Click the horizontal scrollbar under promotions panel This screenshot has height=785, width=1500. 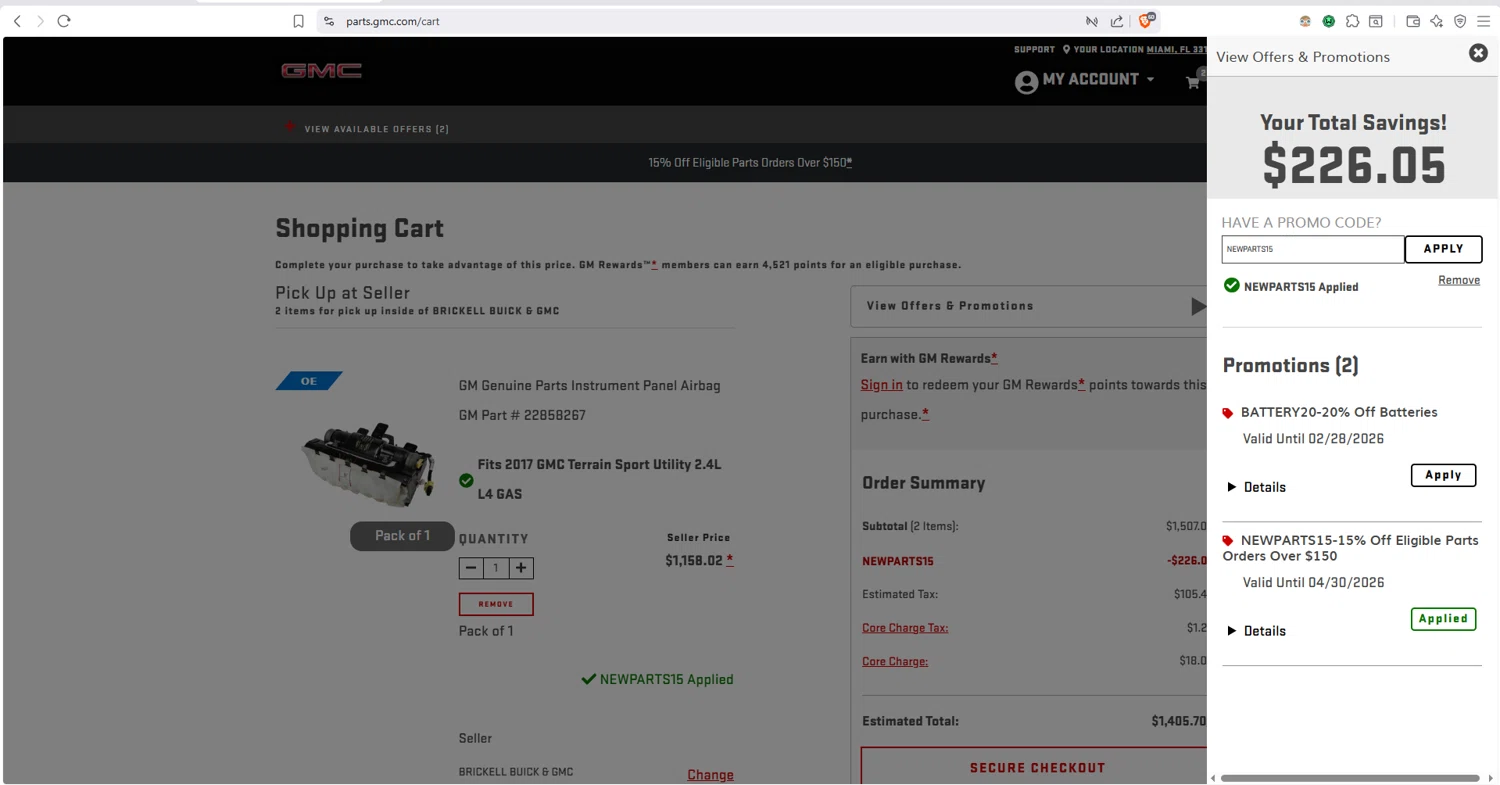[1349, 778]
